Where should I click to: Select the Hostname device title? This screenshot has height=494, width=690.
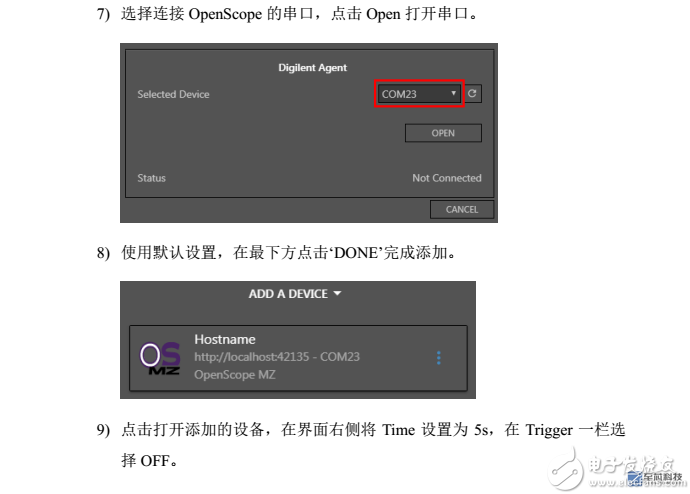(225, 339)
